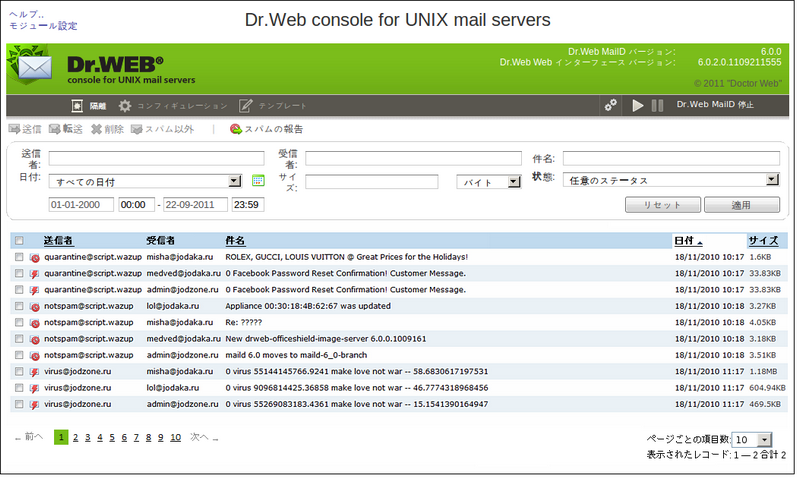Check the Facebook Password Reset admin@jodzone.ru checkbox
800x479 pixels.
19,289
